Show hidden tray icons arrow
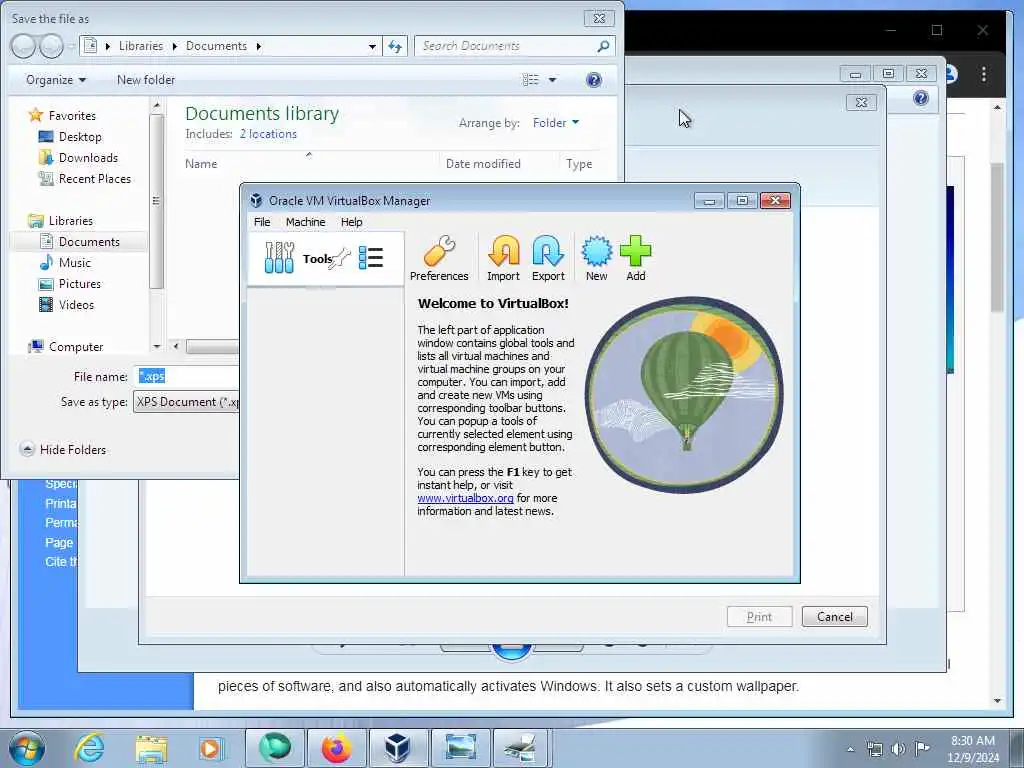The image size is (1024, 768). click(850, 749)
